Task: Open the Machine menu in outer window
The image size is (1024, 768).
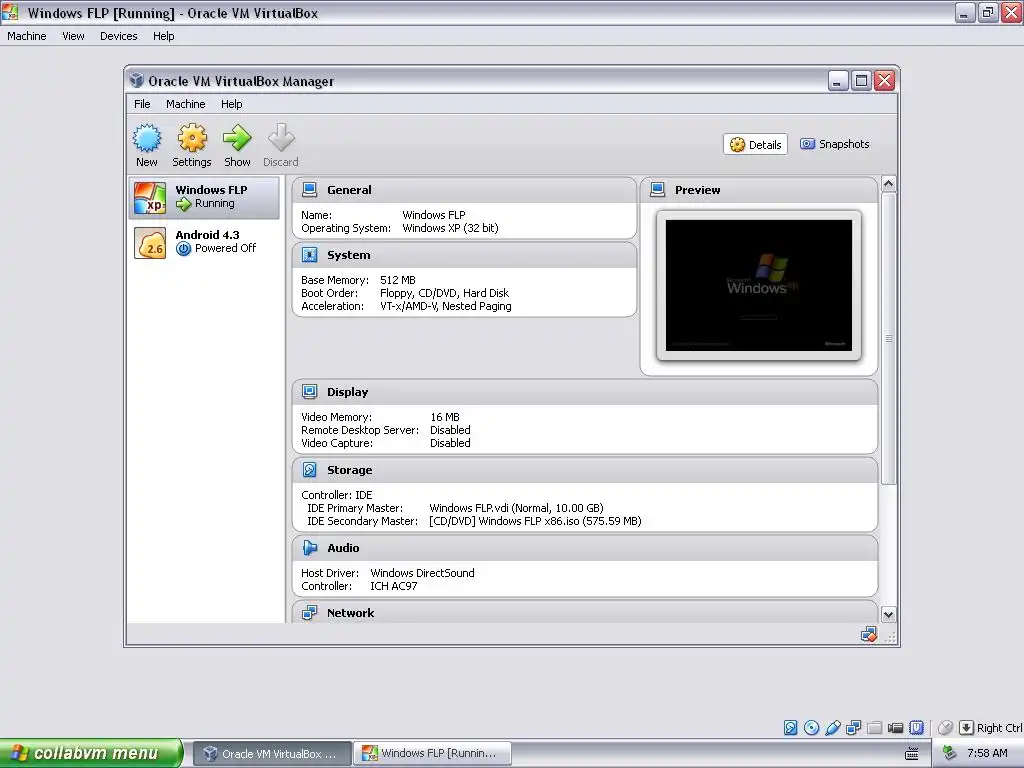Action: tap(27, 36)
